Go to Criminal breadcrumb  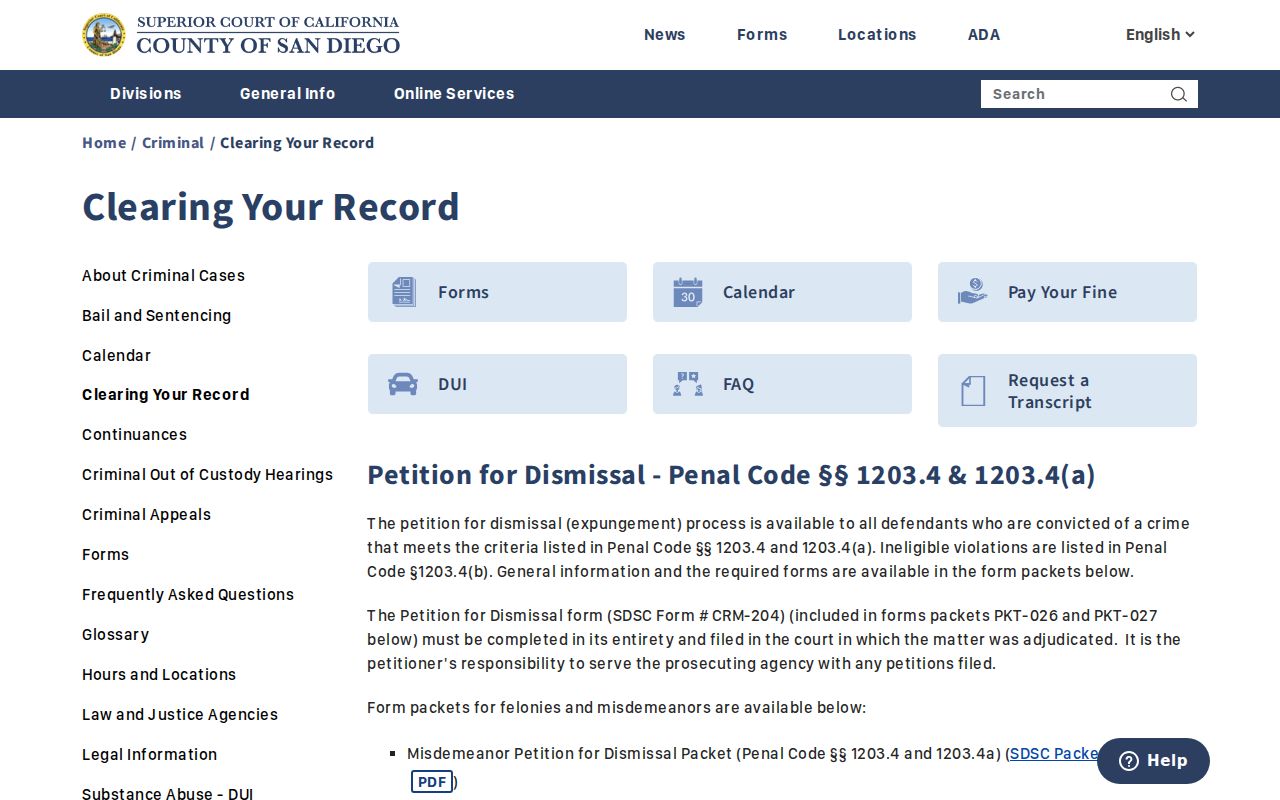[173, 143]
